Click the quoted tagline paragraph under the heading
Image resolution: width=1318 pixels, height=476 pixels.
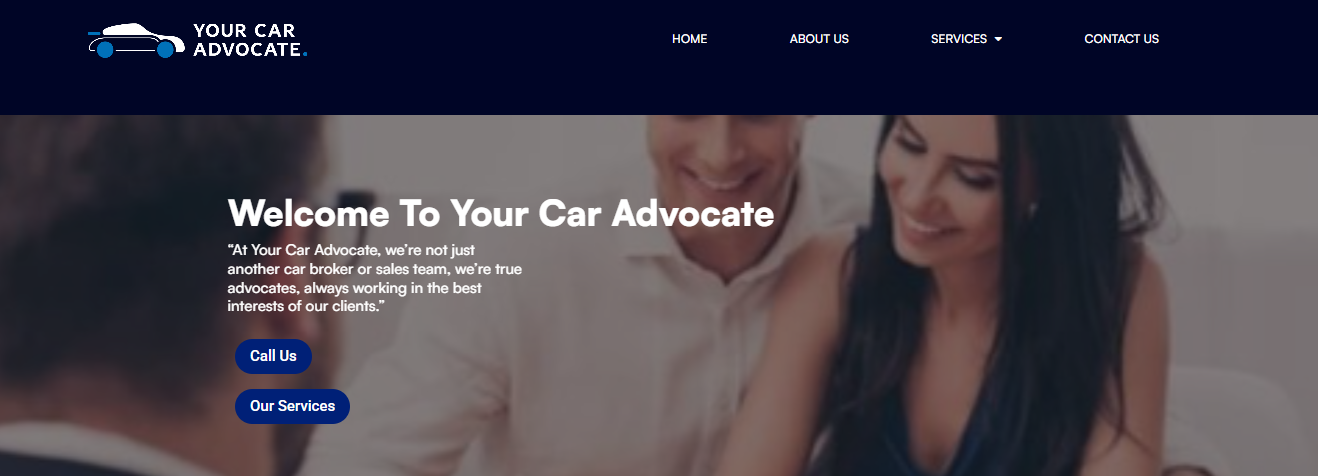375,278
